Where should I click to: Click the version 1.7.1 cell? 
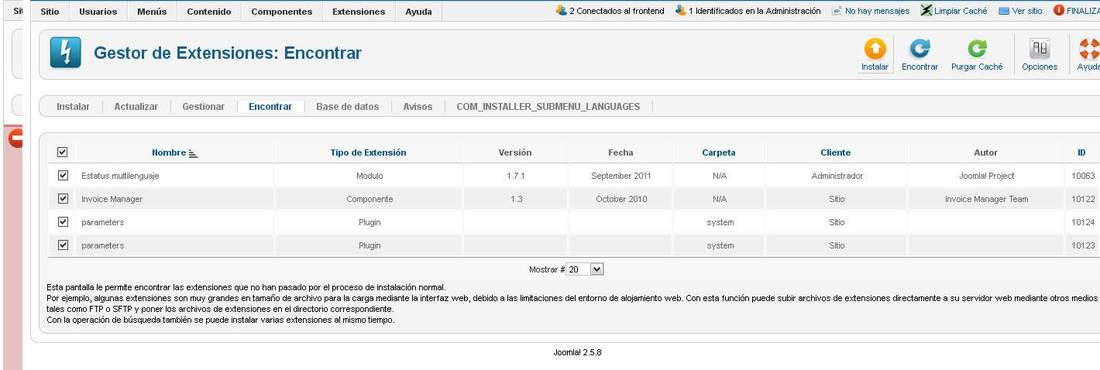pos(515,176)
